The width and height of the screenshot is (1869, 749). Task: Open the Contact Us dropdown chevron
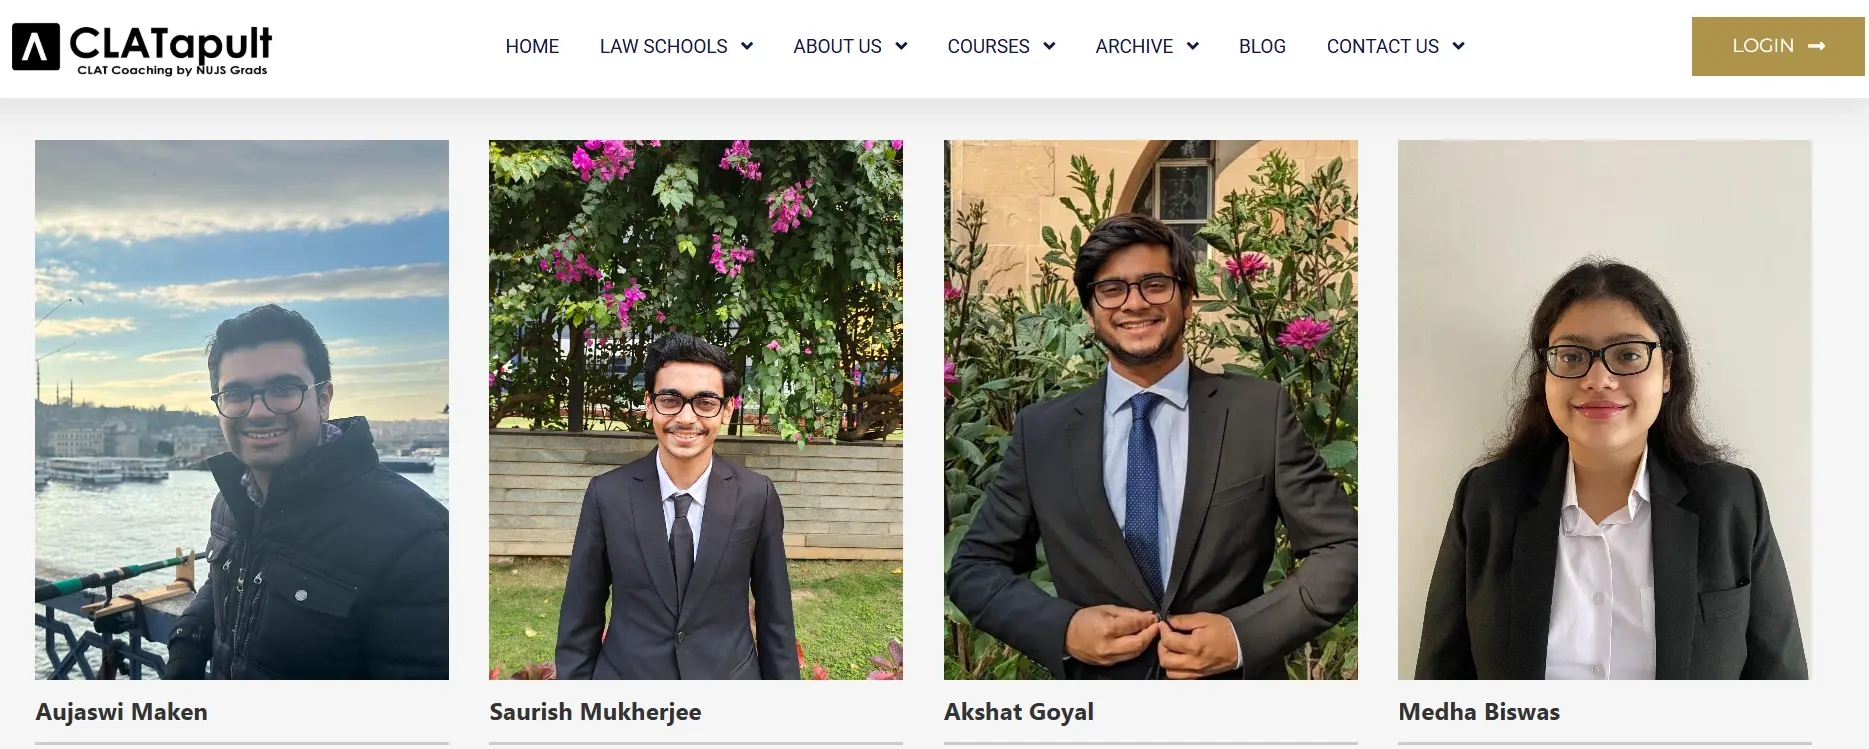pos(1458,46)
